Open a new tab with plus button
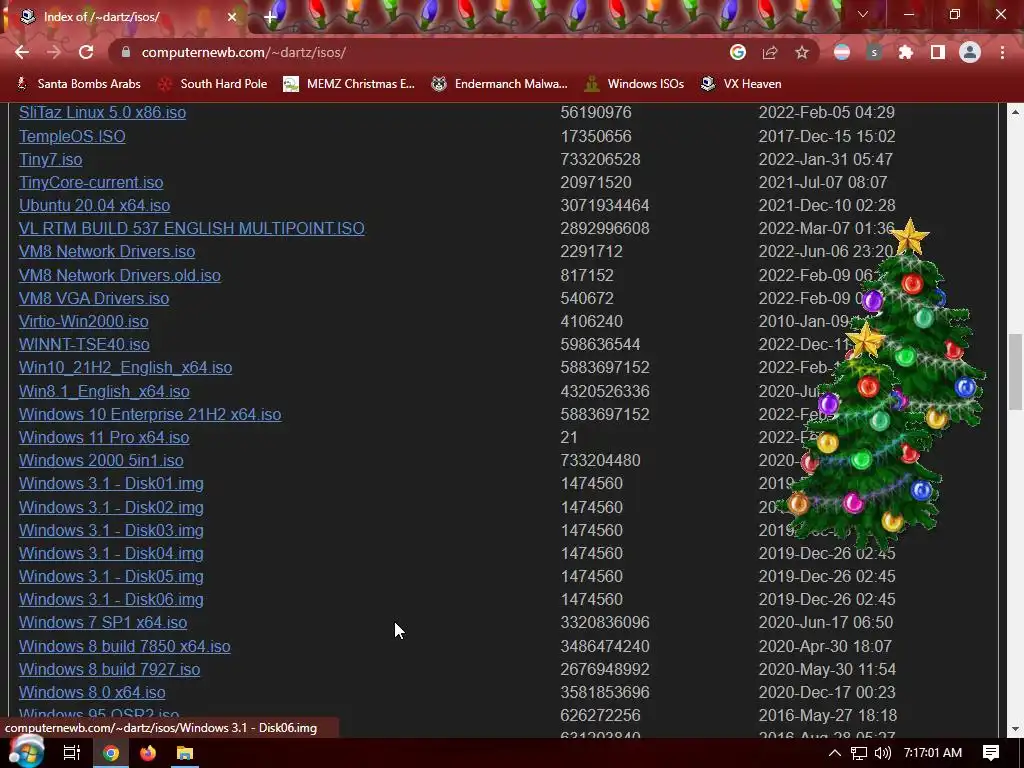Viewport: 1024px width, 768px height. 270,17
